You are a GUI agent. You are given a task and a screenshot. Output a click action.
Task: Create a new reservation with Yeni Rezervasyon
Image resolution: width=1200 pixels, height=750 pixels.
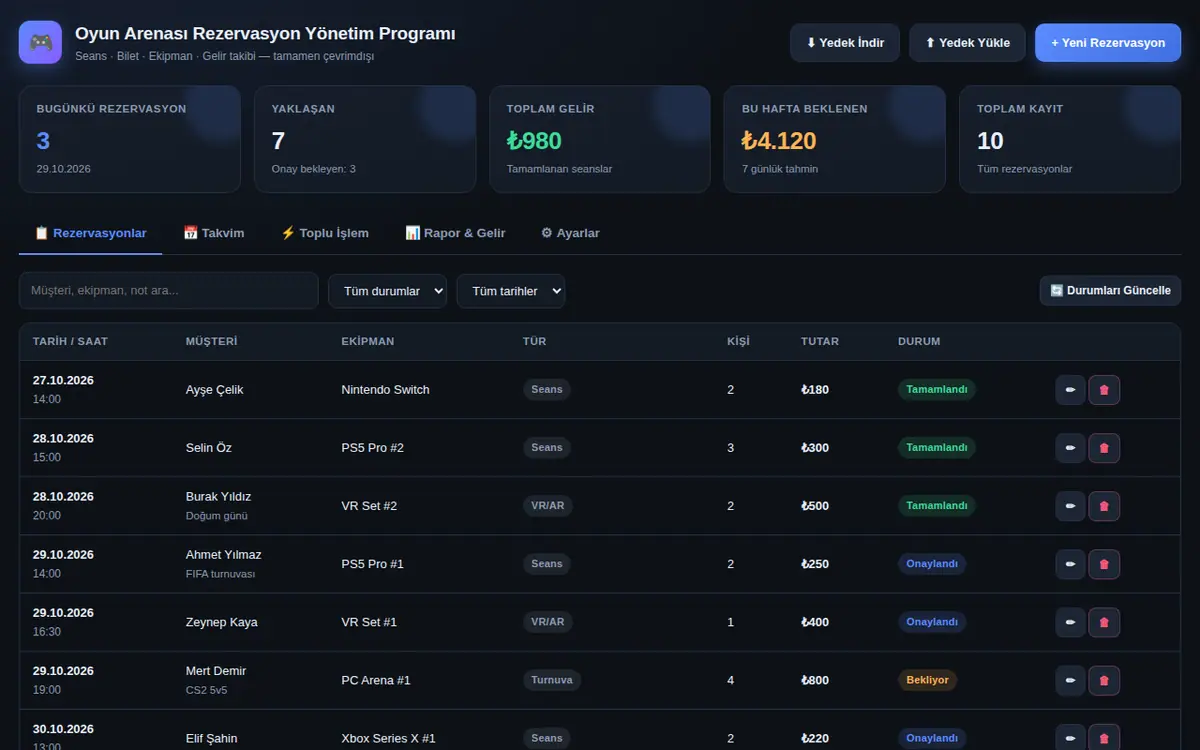(1108, 43)
